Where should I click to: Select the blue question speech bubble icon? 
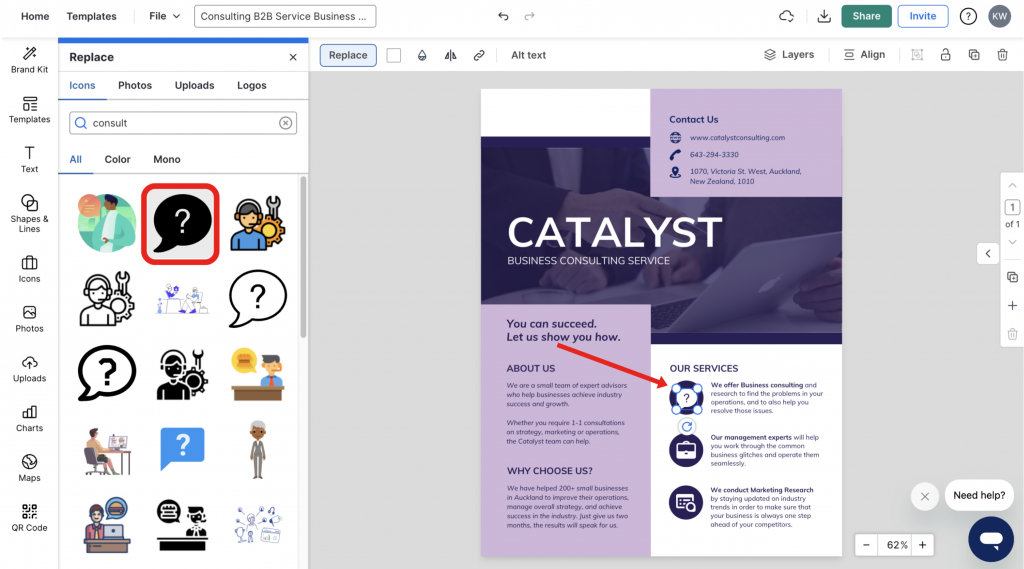pyautogui.click(x=182, y=448)
